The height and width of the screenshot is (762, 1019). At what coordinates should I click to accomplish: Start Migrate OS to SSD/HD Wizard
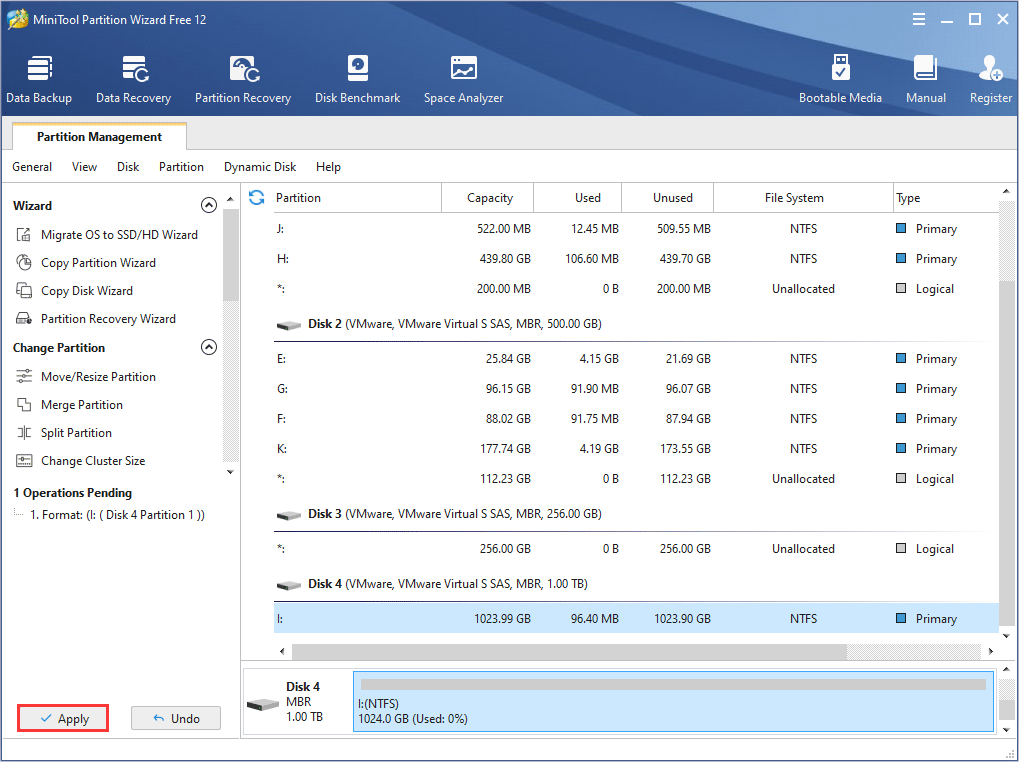(106, 235)
